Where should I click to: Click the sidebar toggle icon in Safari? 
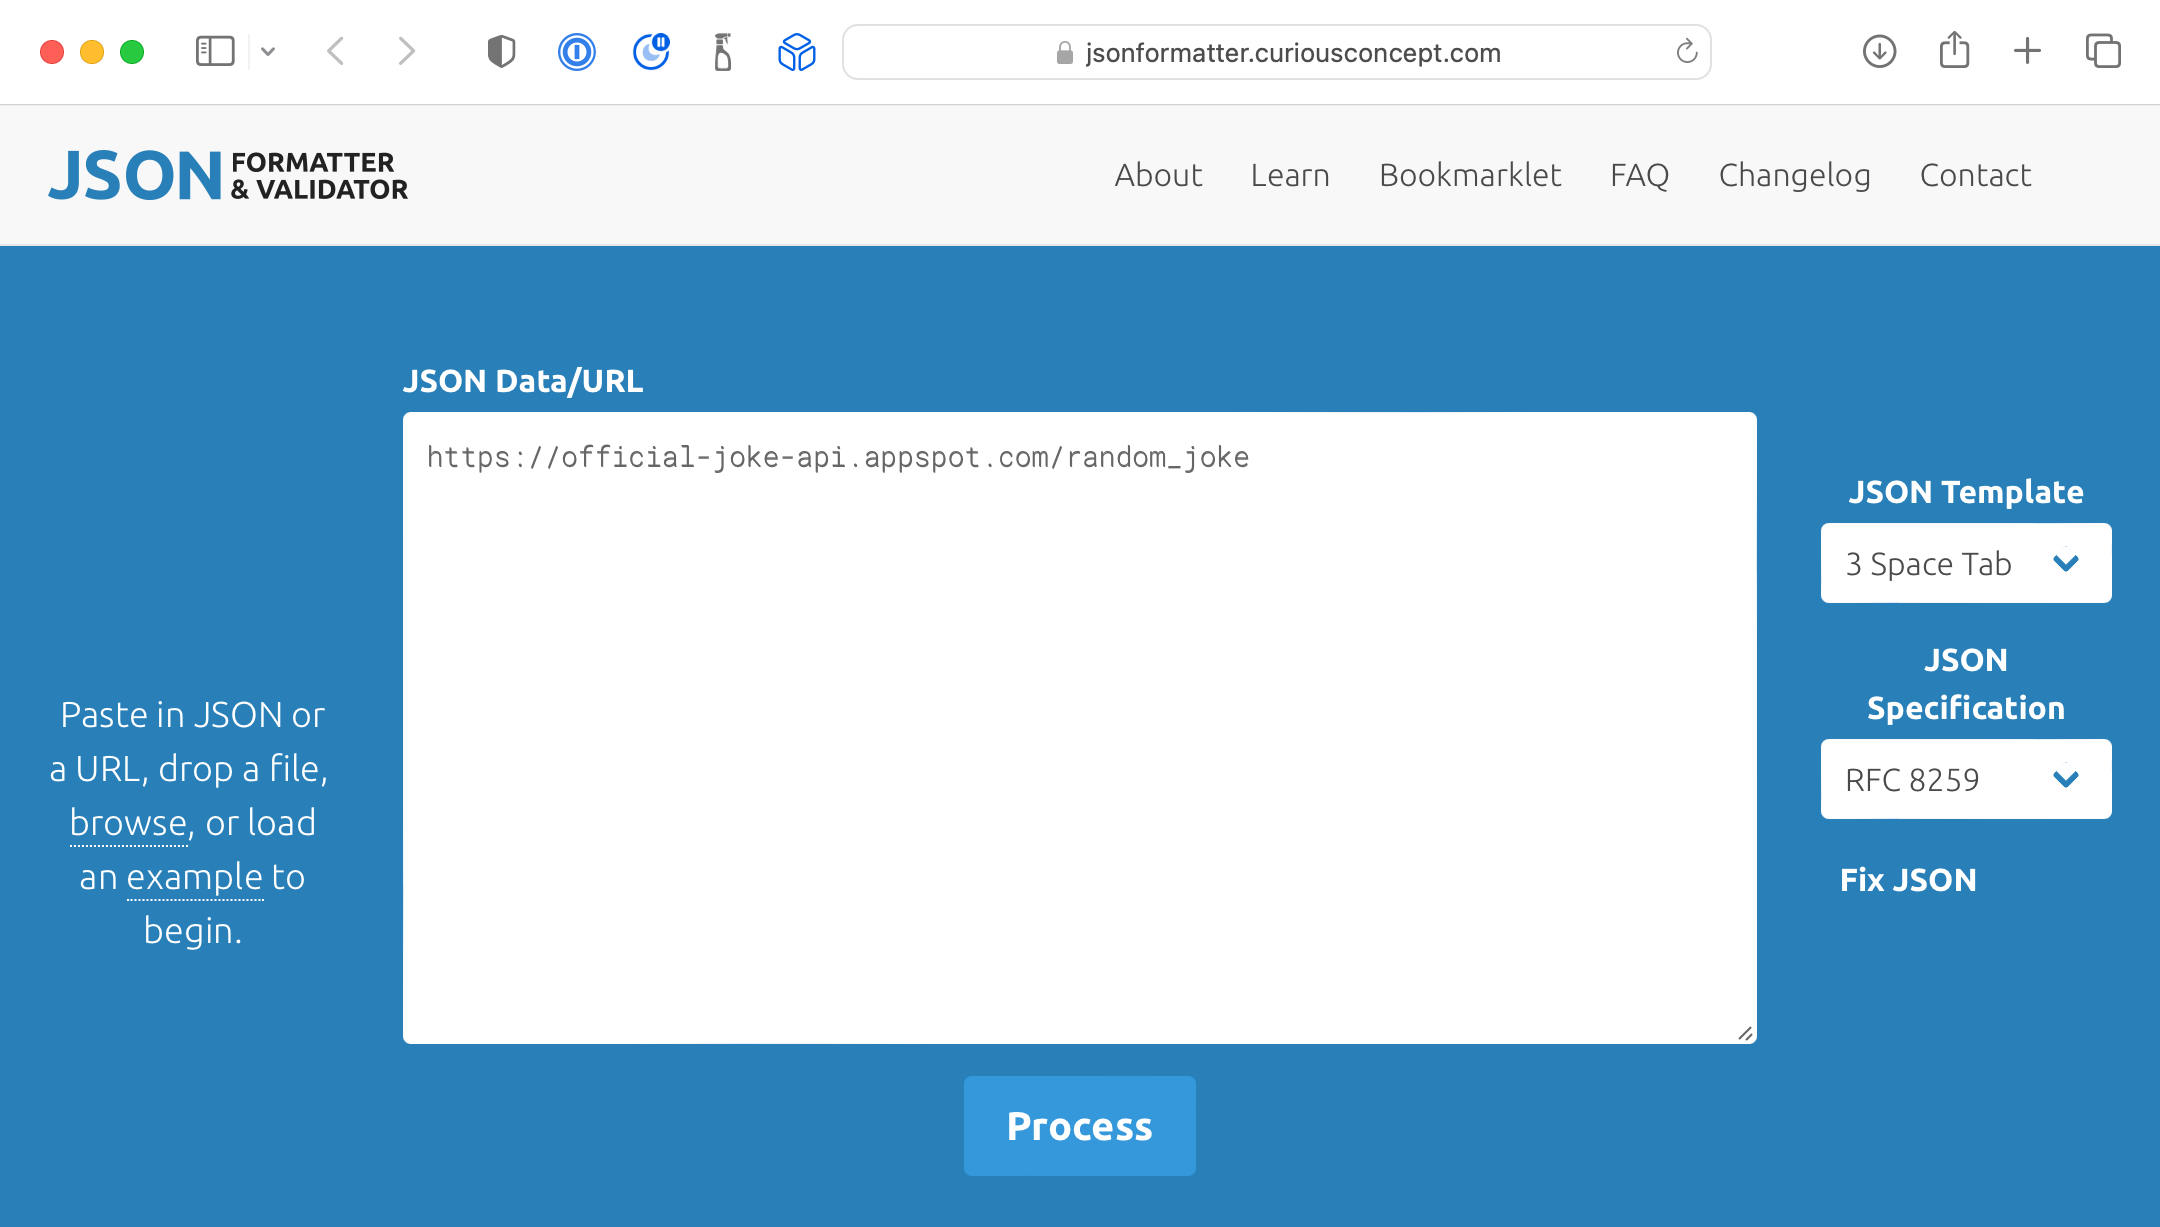[214, 51]
